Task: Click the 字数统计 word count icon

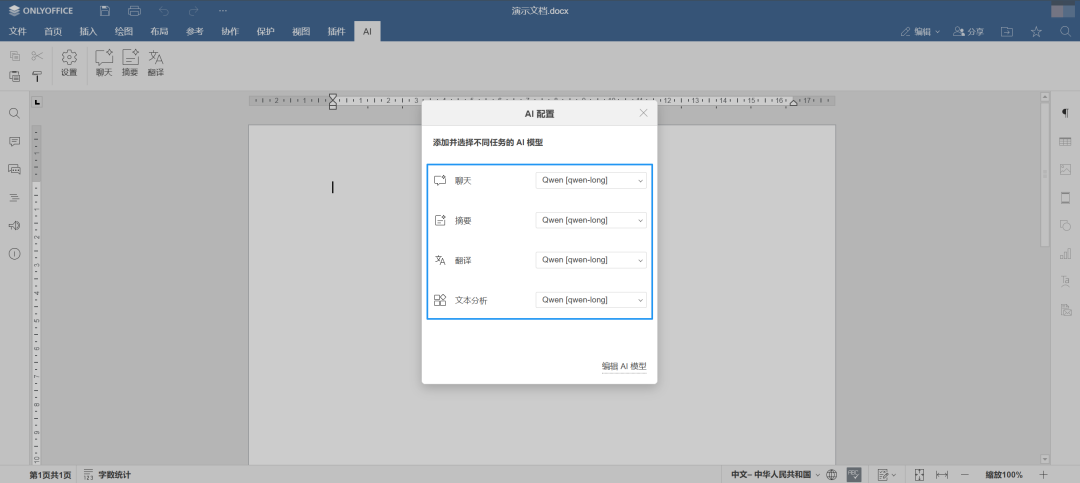Action: (89, 475)
